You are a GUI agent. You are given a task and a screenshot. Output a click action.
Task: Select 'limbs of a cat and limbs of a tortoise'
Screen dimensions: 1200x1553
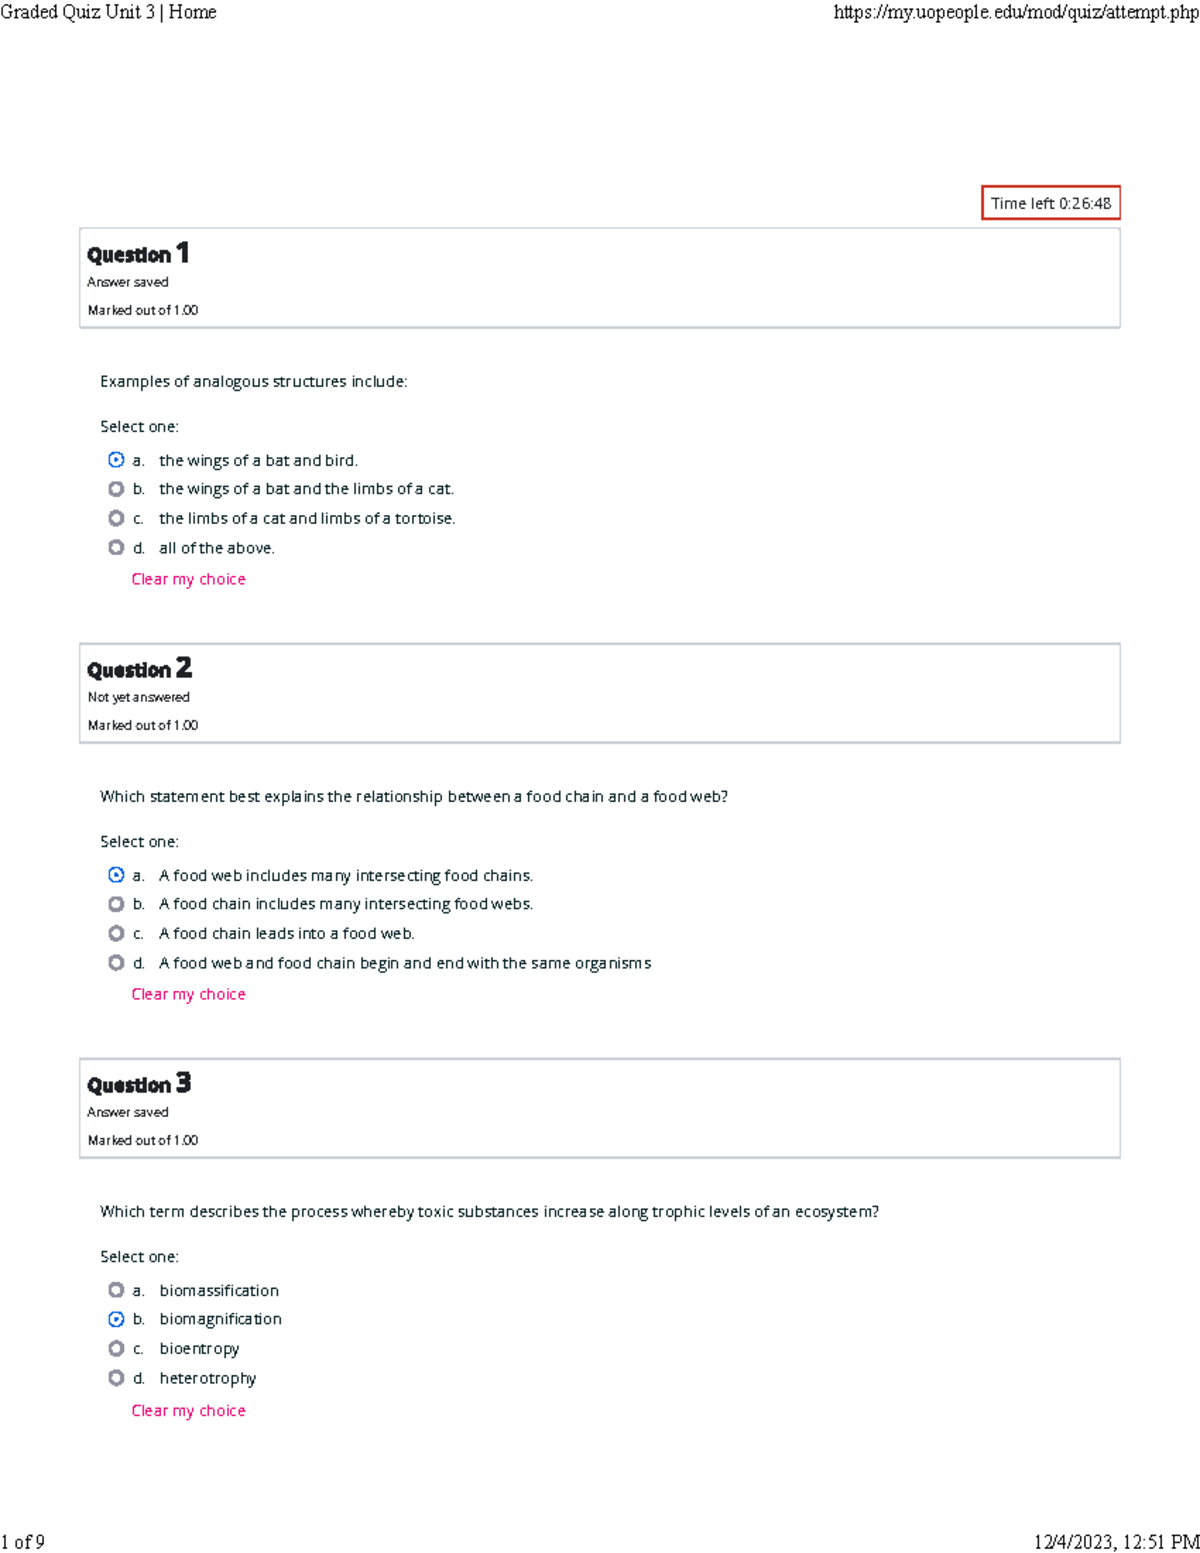click(x=116, y=518)
